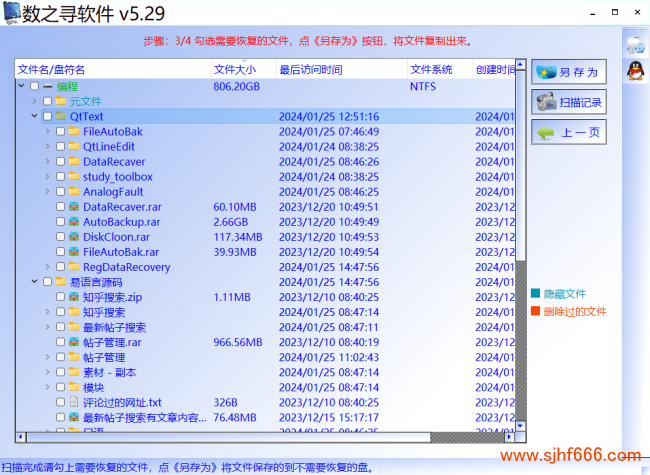Click the folder icon of 最新帖子搜索 folder

click(74, 327)
